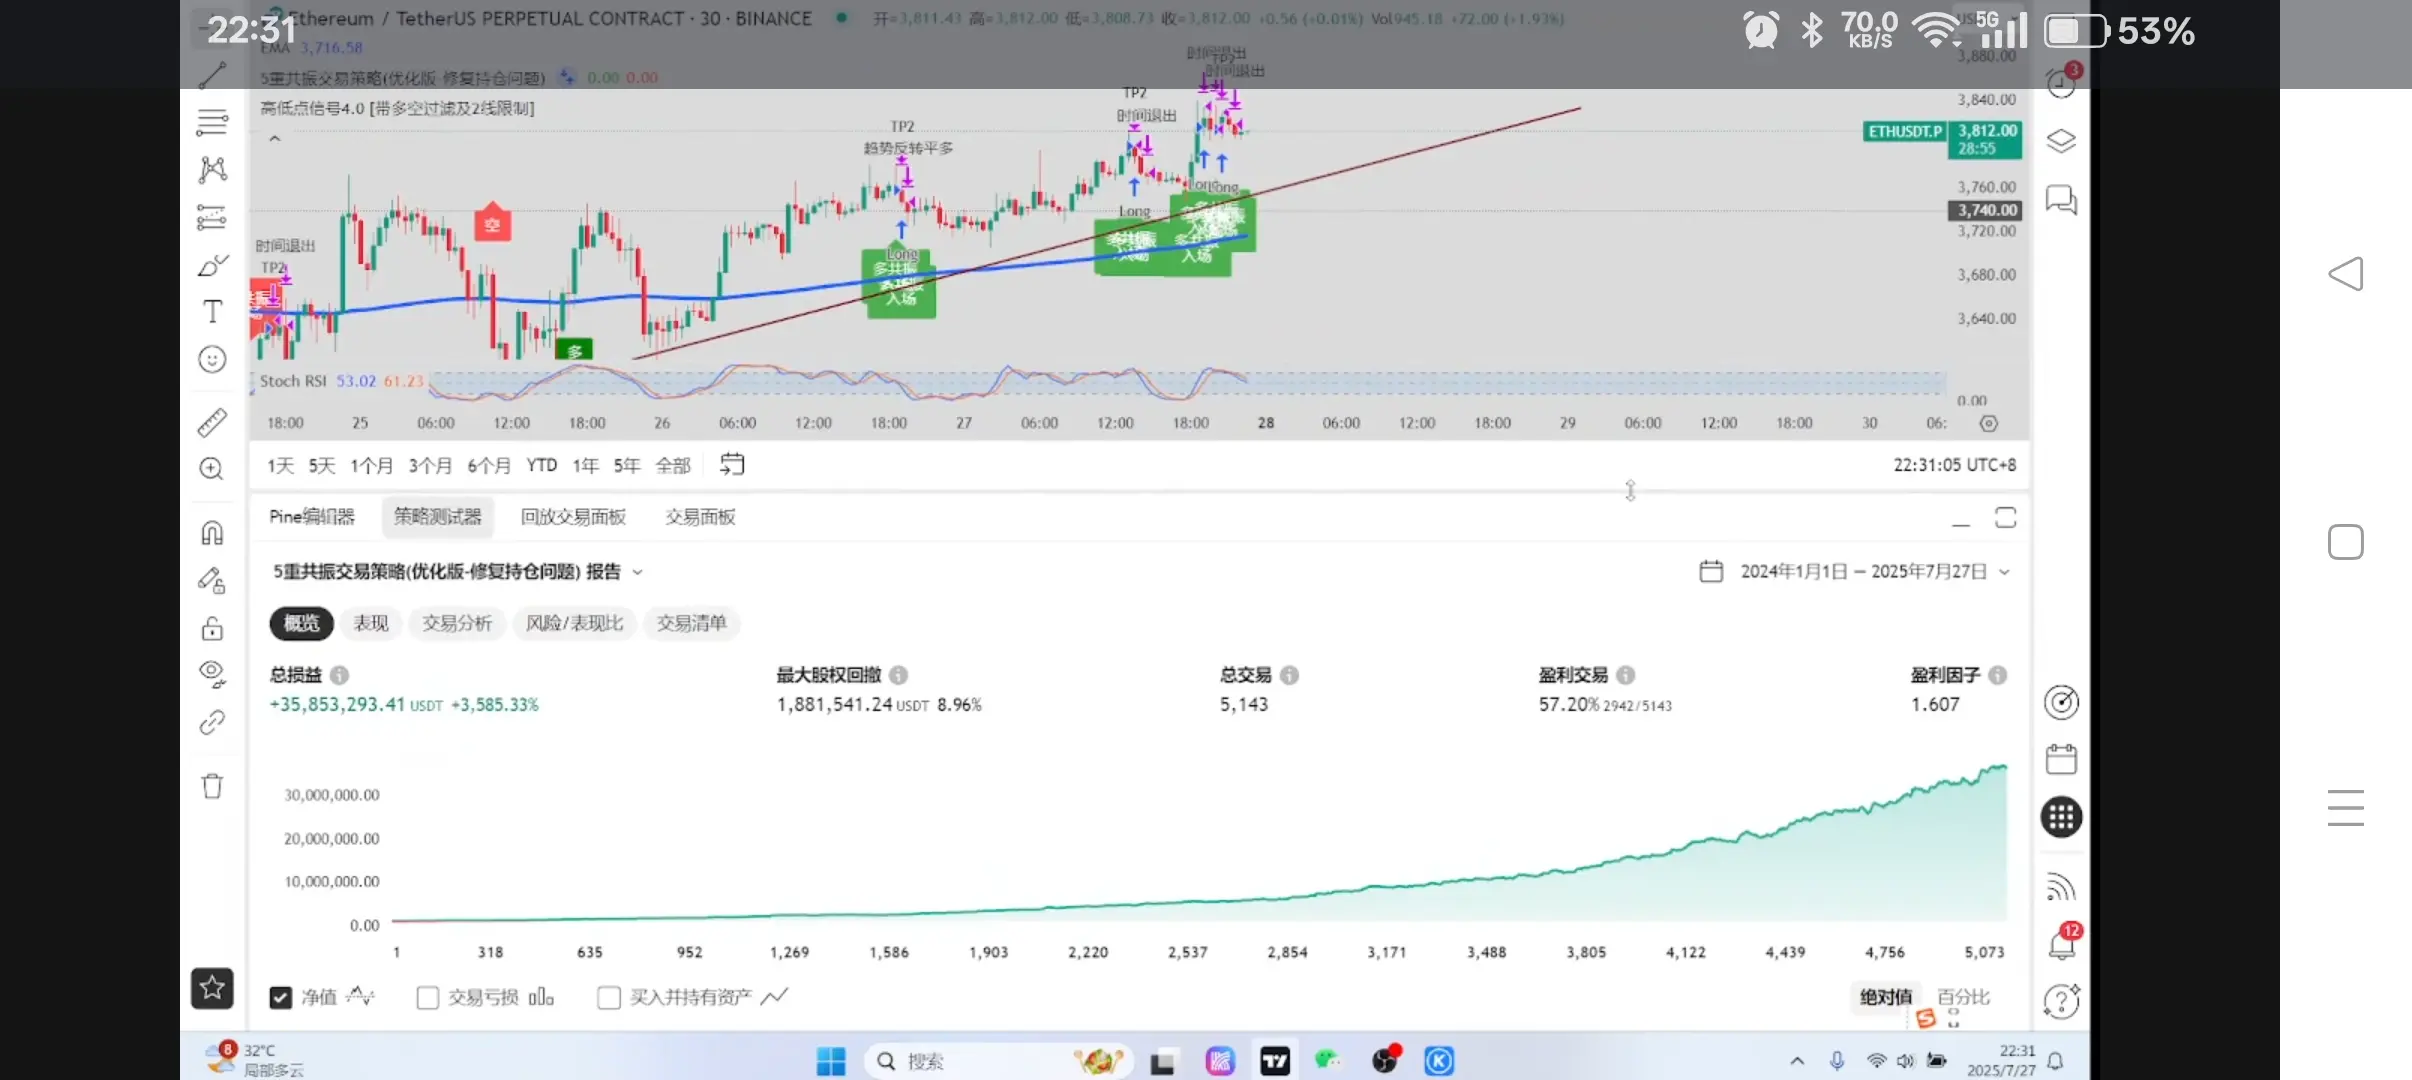Image resolution: width=2412 pixels, height=1080 pixels.
Task: Click the taskbar 搜索 search box
Action: (x=998, y=1061)
